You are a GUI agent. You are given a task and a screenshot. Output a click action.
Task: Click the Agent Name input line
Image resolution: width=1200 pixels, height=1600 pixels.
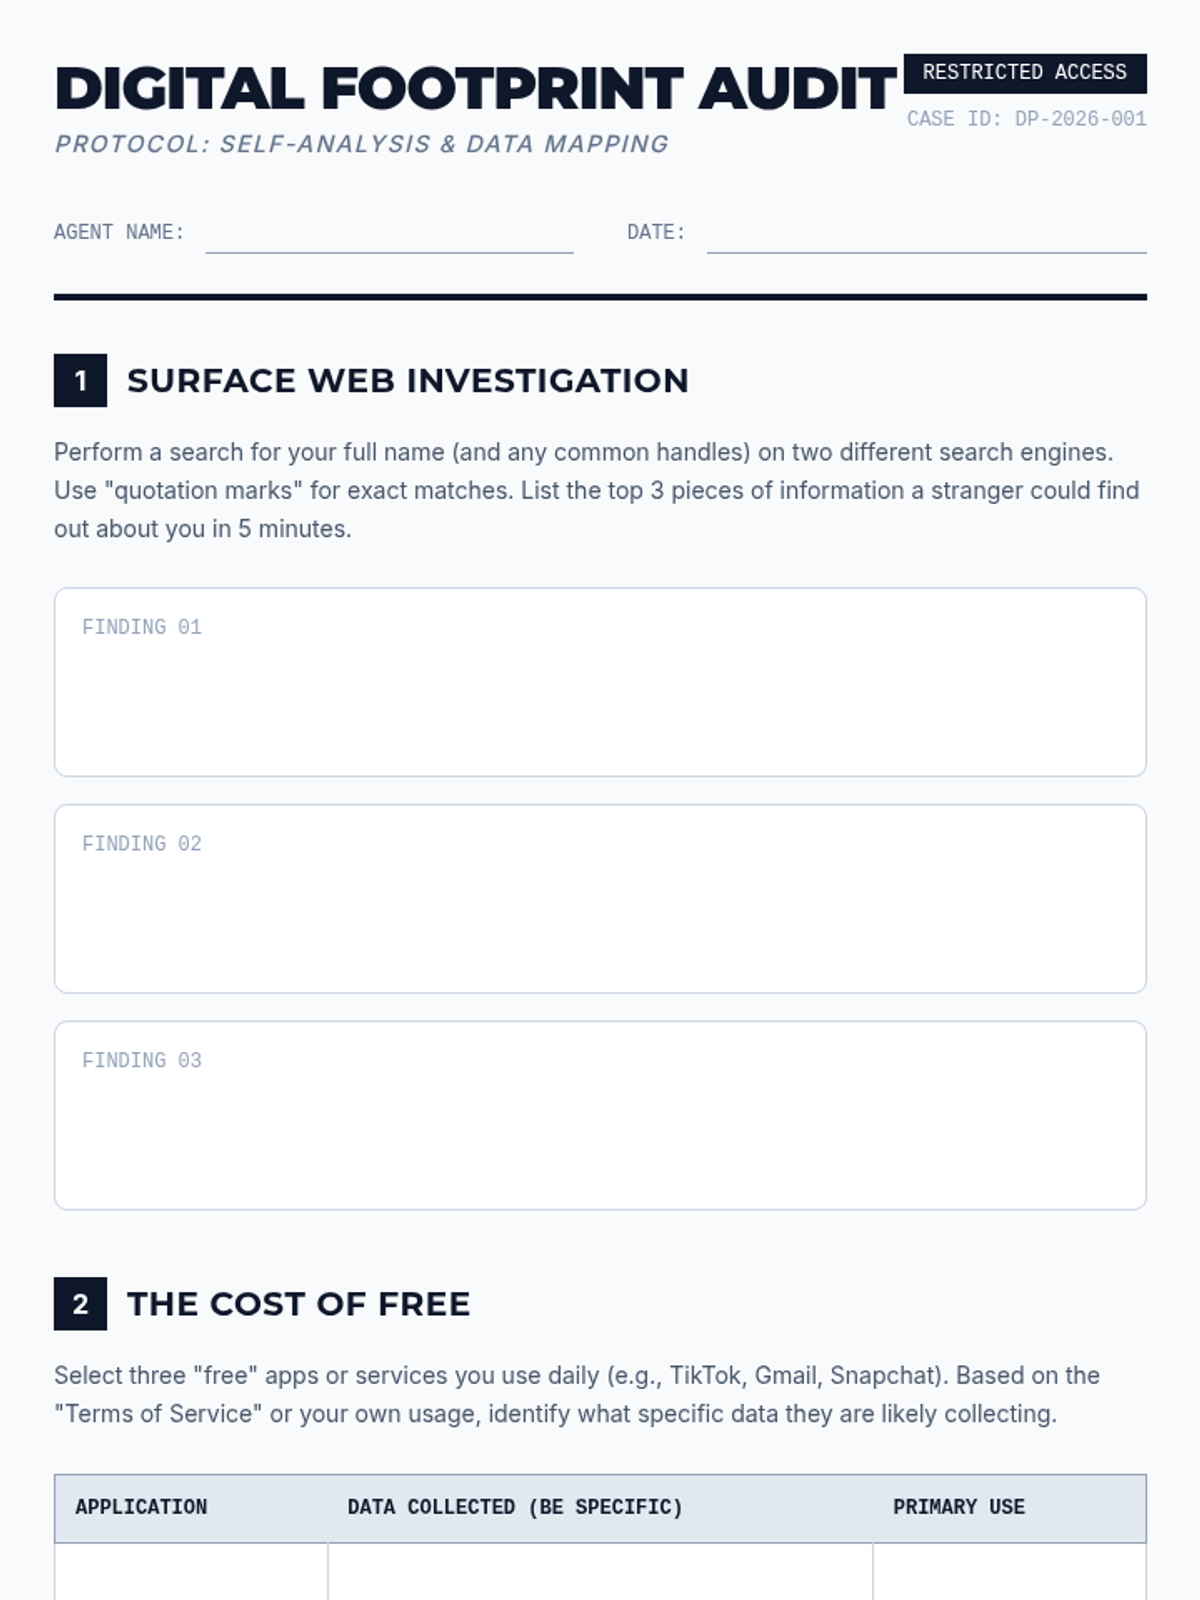coord(389,234)
